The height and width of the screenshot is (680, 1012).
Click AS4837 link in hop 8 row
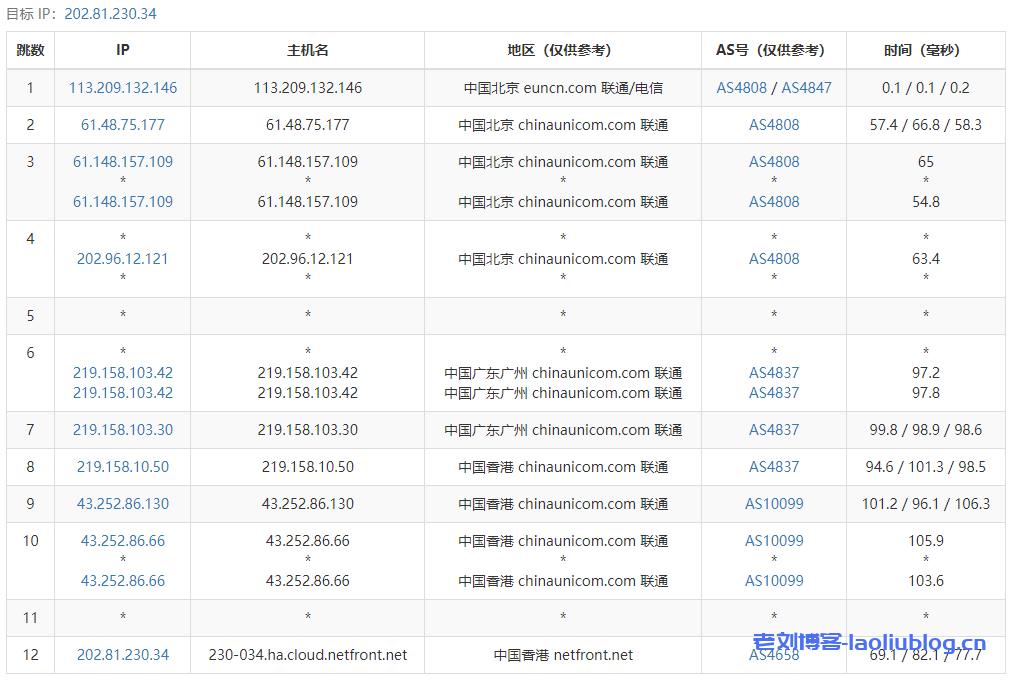pyautogui.click(x=774, y=467)
